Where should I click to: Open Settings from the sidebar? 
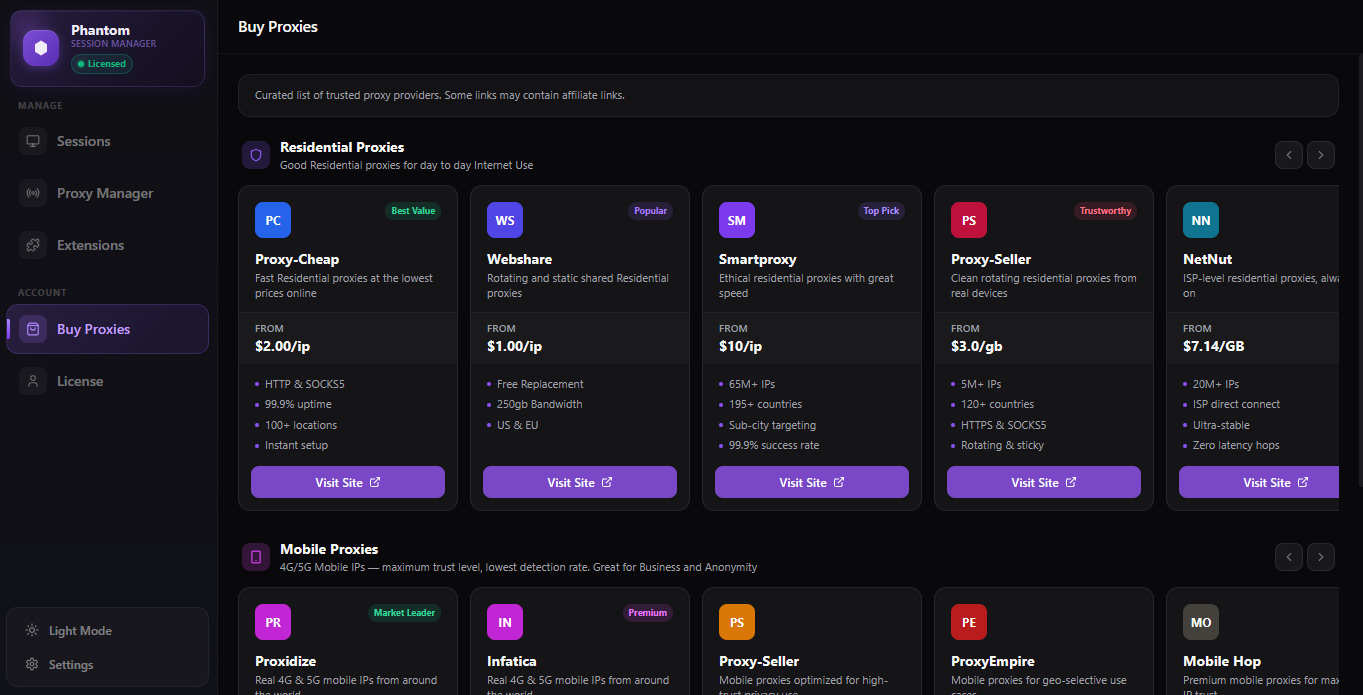(x=108, y=664)
